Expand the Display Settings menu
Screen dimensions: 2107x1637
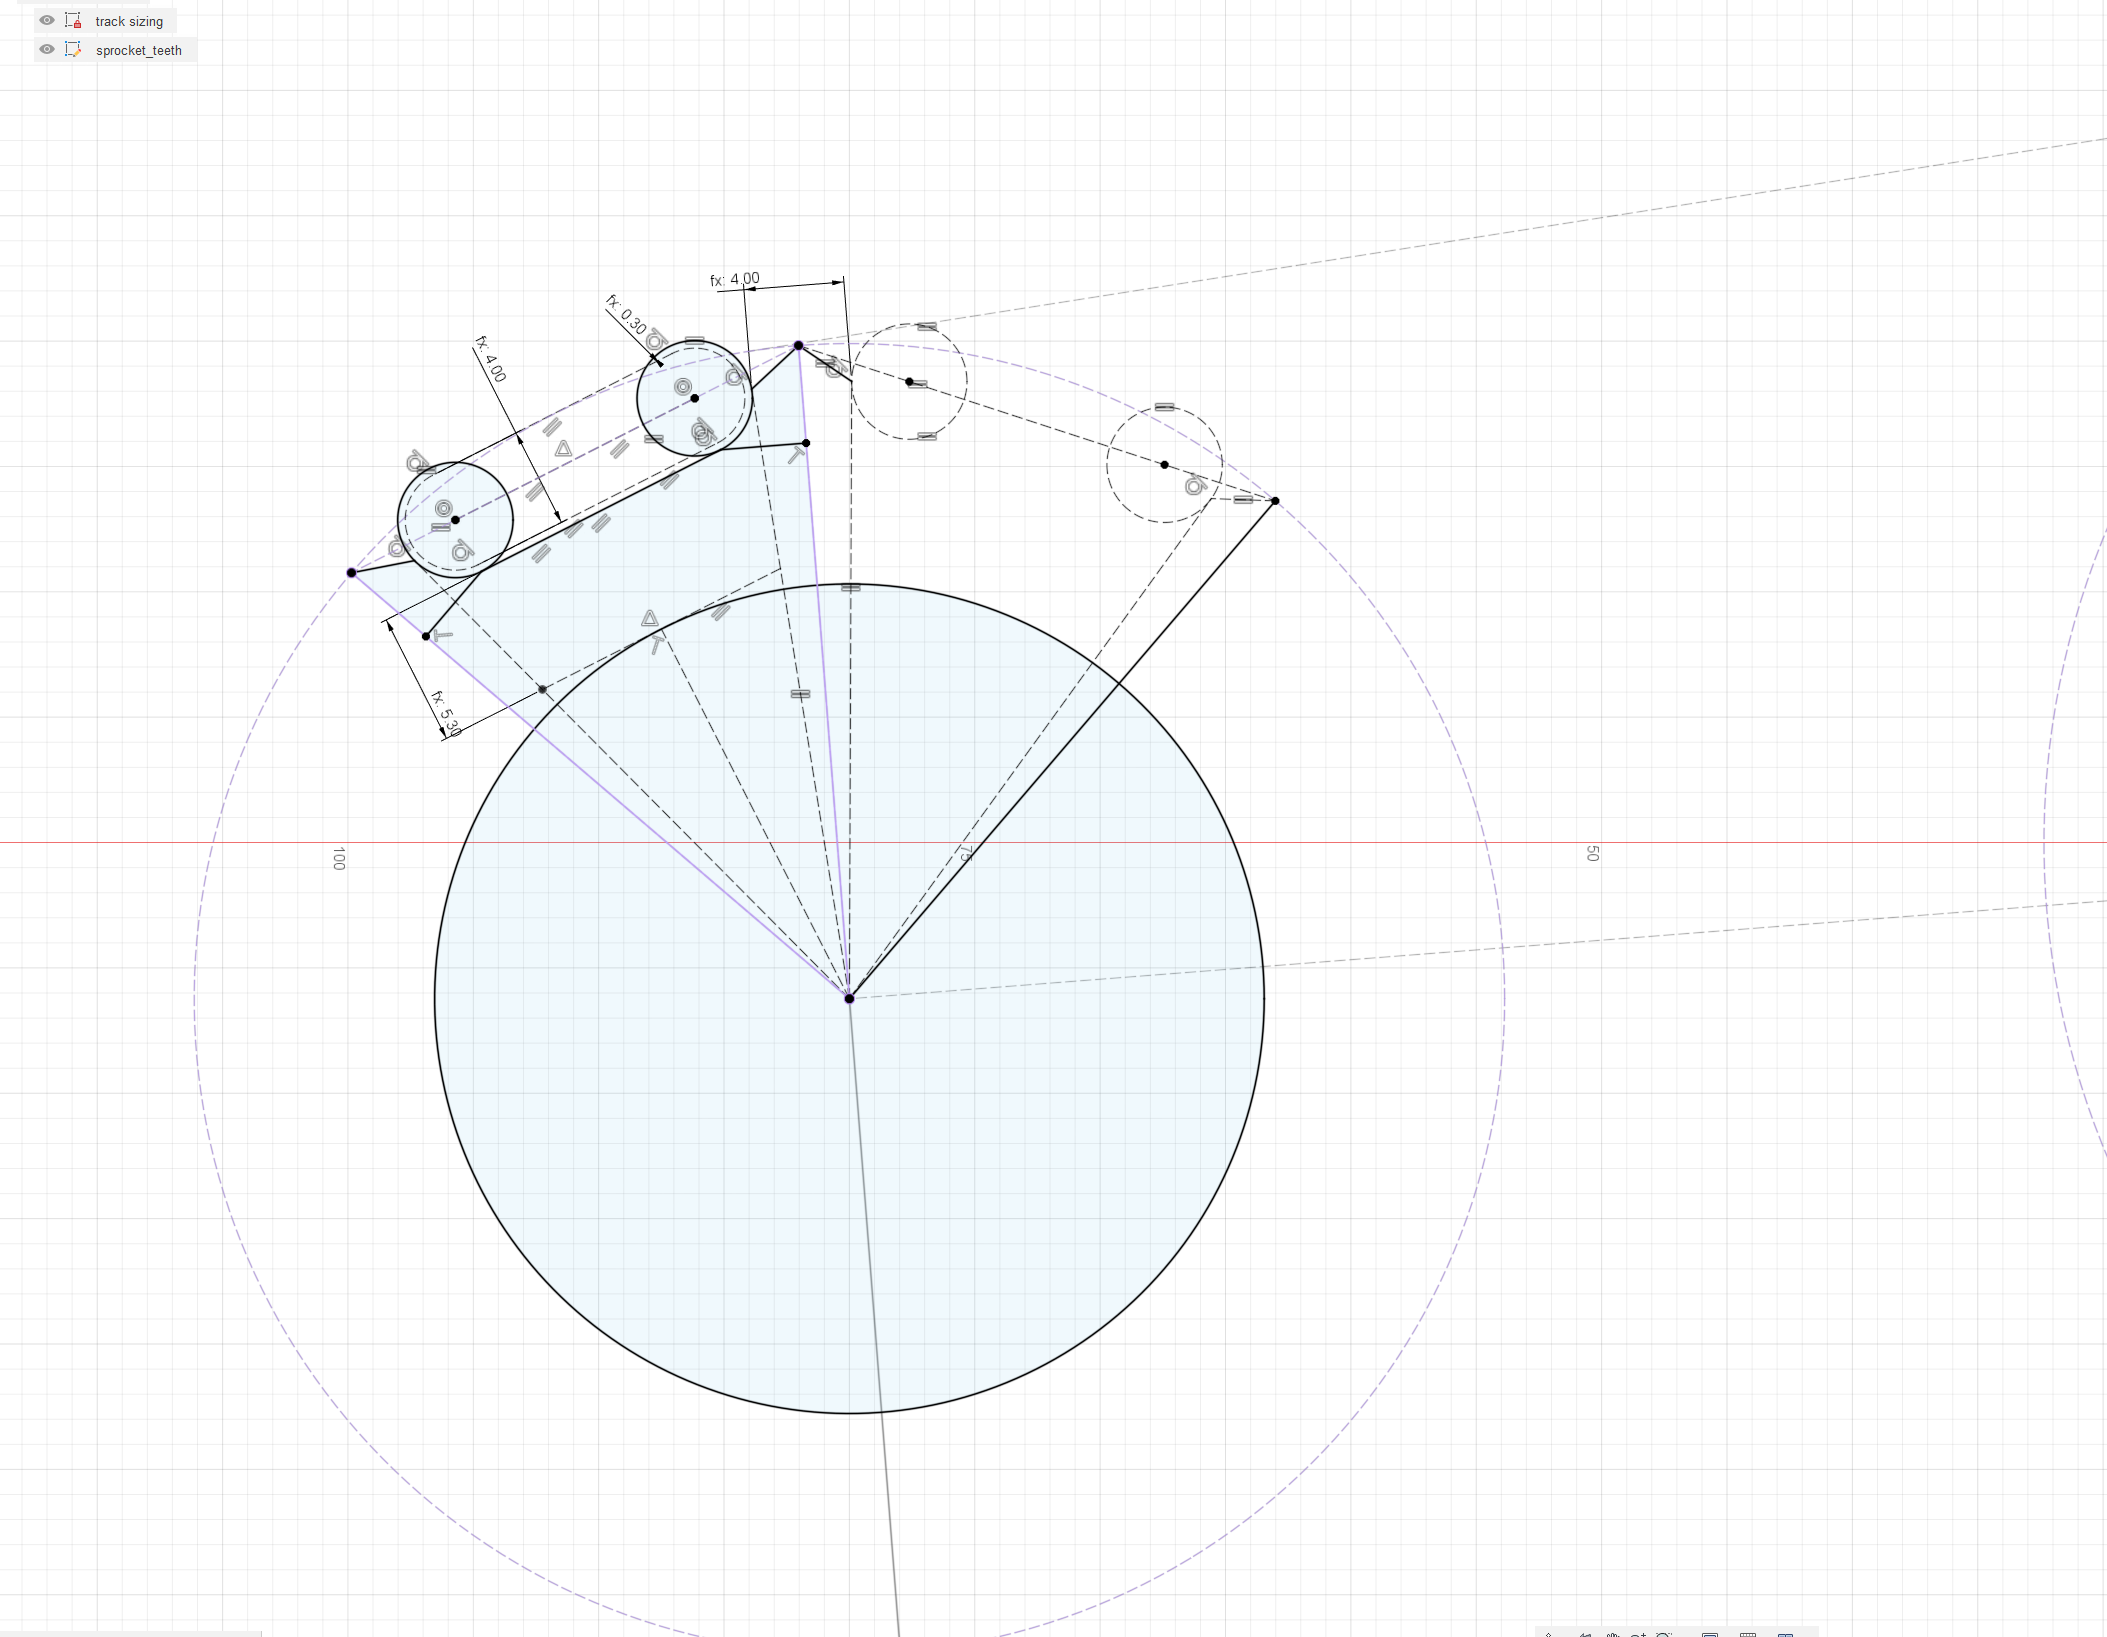click(x=1709, y=1634)
